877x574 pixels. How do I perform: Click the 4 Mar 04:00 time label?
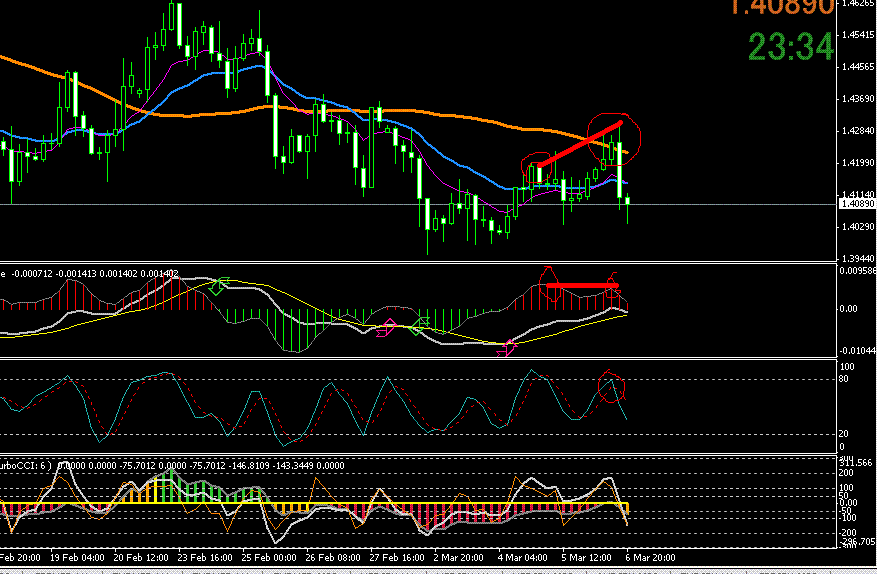[x=522, y=557]
